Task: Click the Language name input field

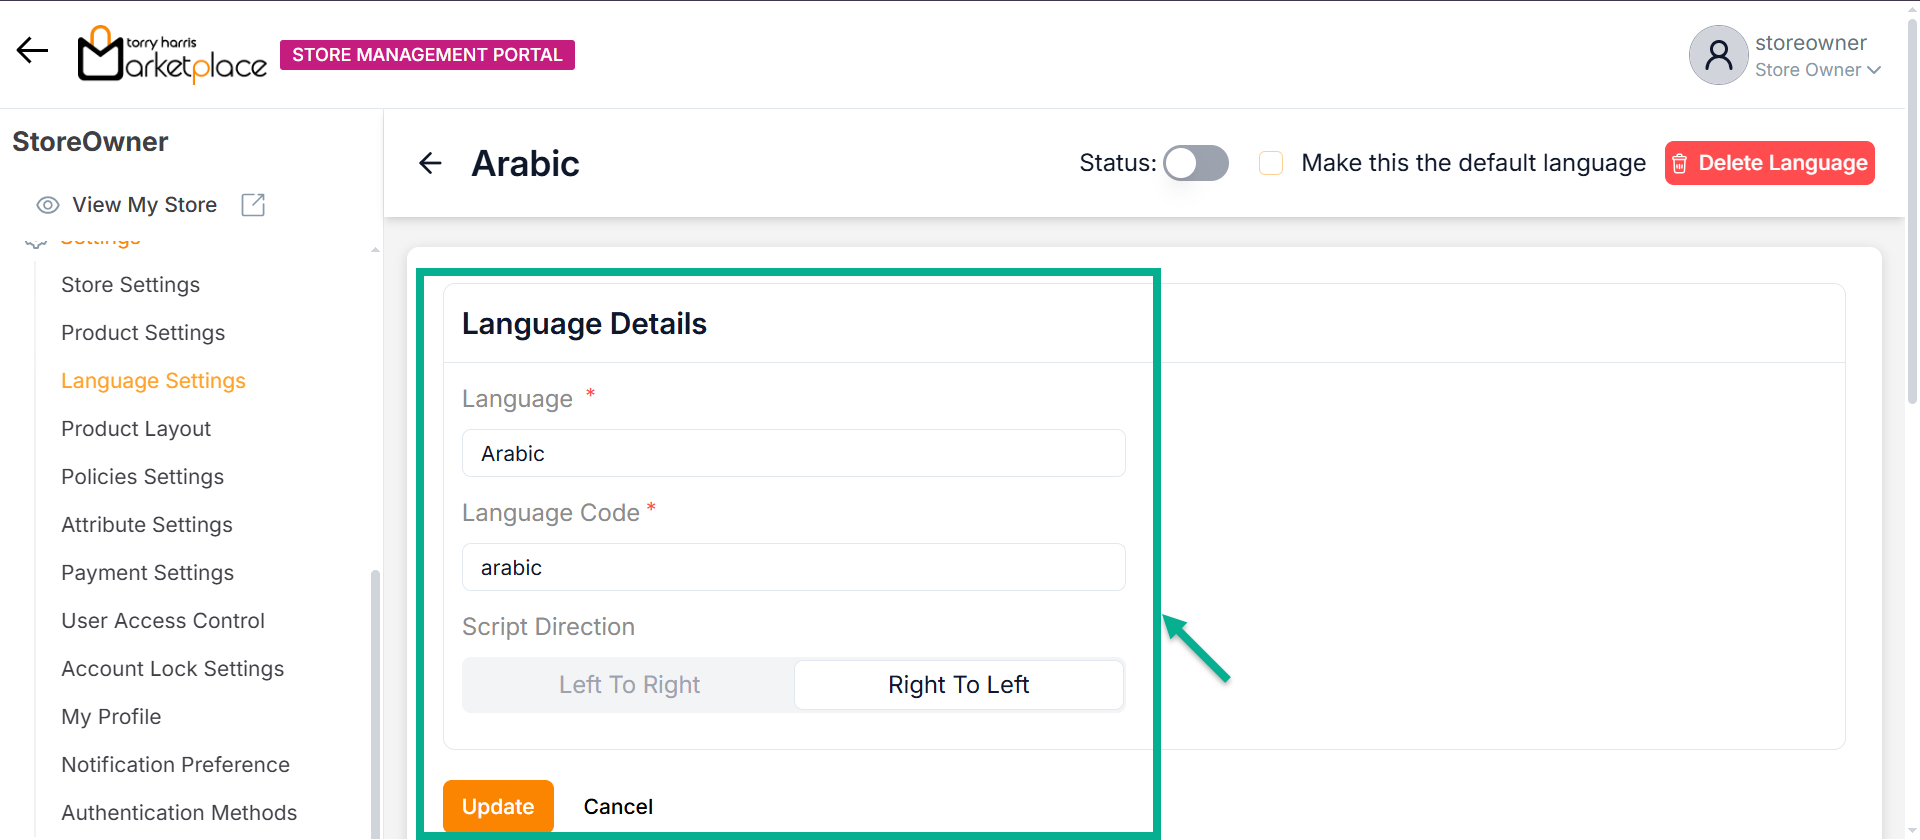Action: tap(793, 454)
